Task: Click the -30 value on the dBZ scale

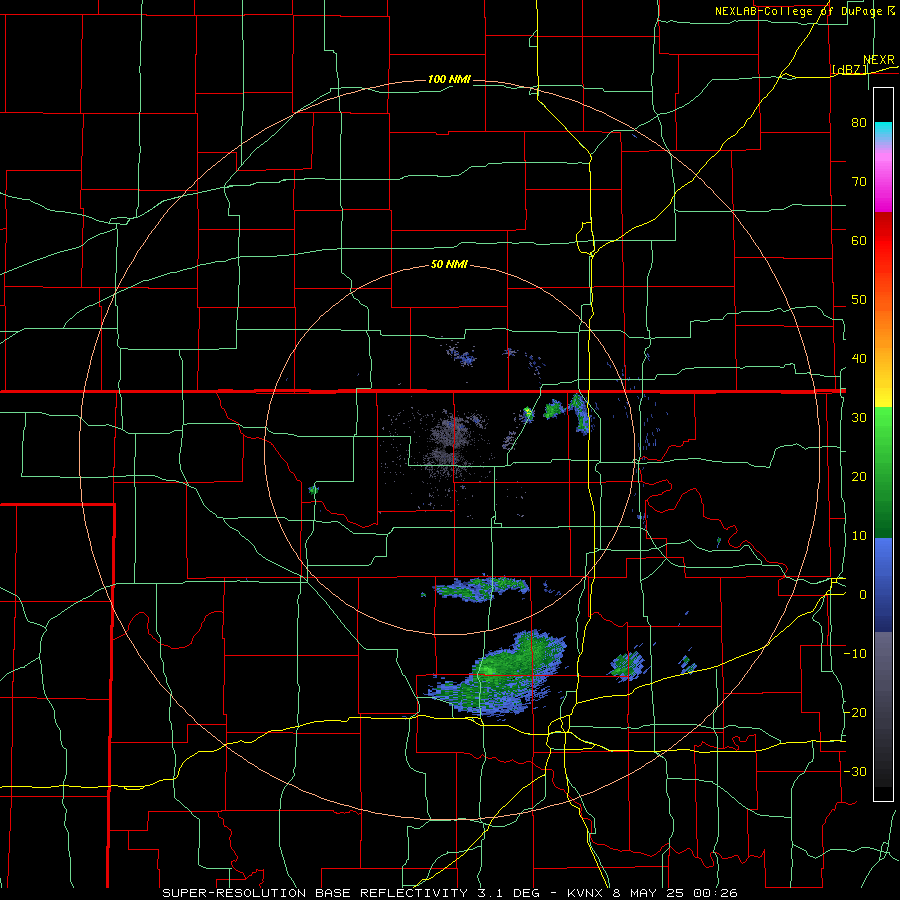Action: (x=855, y=772)
